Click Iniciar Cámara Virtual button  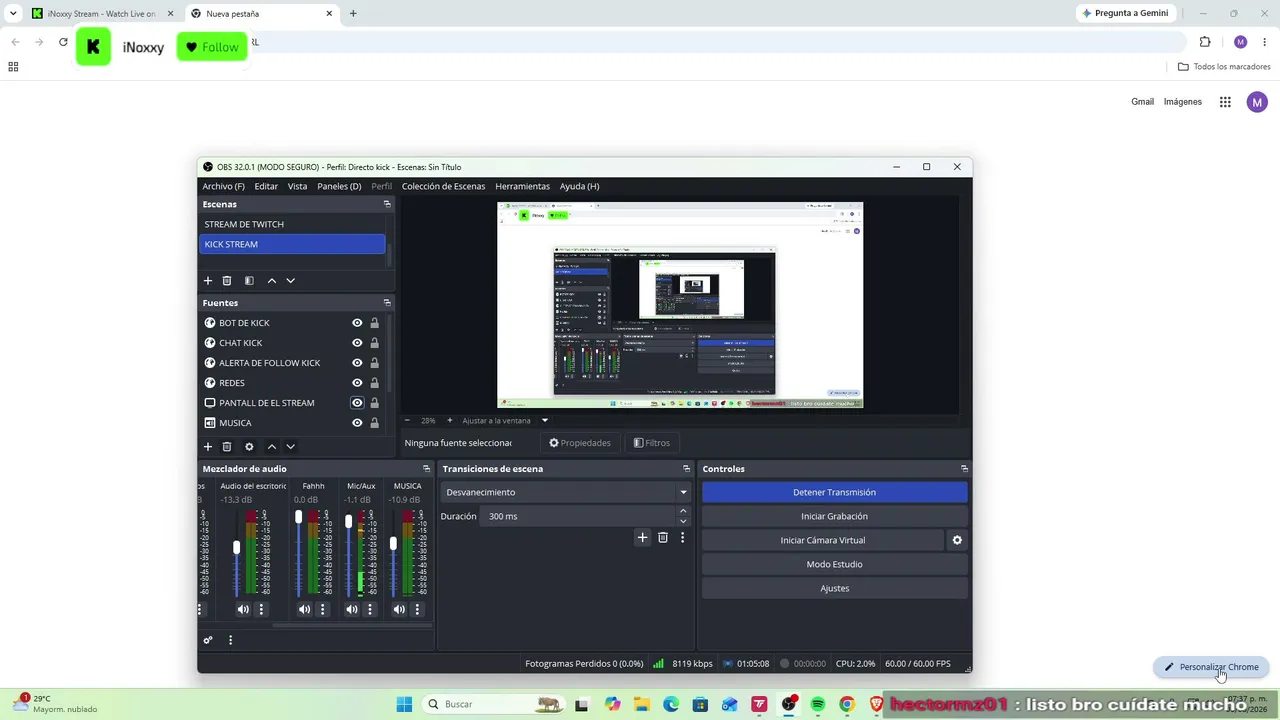(x=822, y=540)
